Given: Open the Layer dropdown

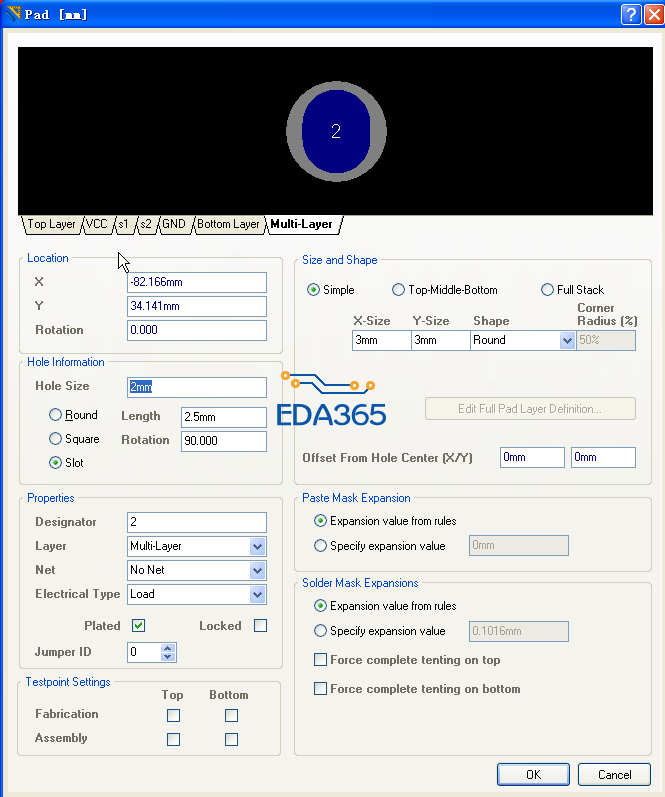Looking at the screenshot, I should click(x=257, y=546).
